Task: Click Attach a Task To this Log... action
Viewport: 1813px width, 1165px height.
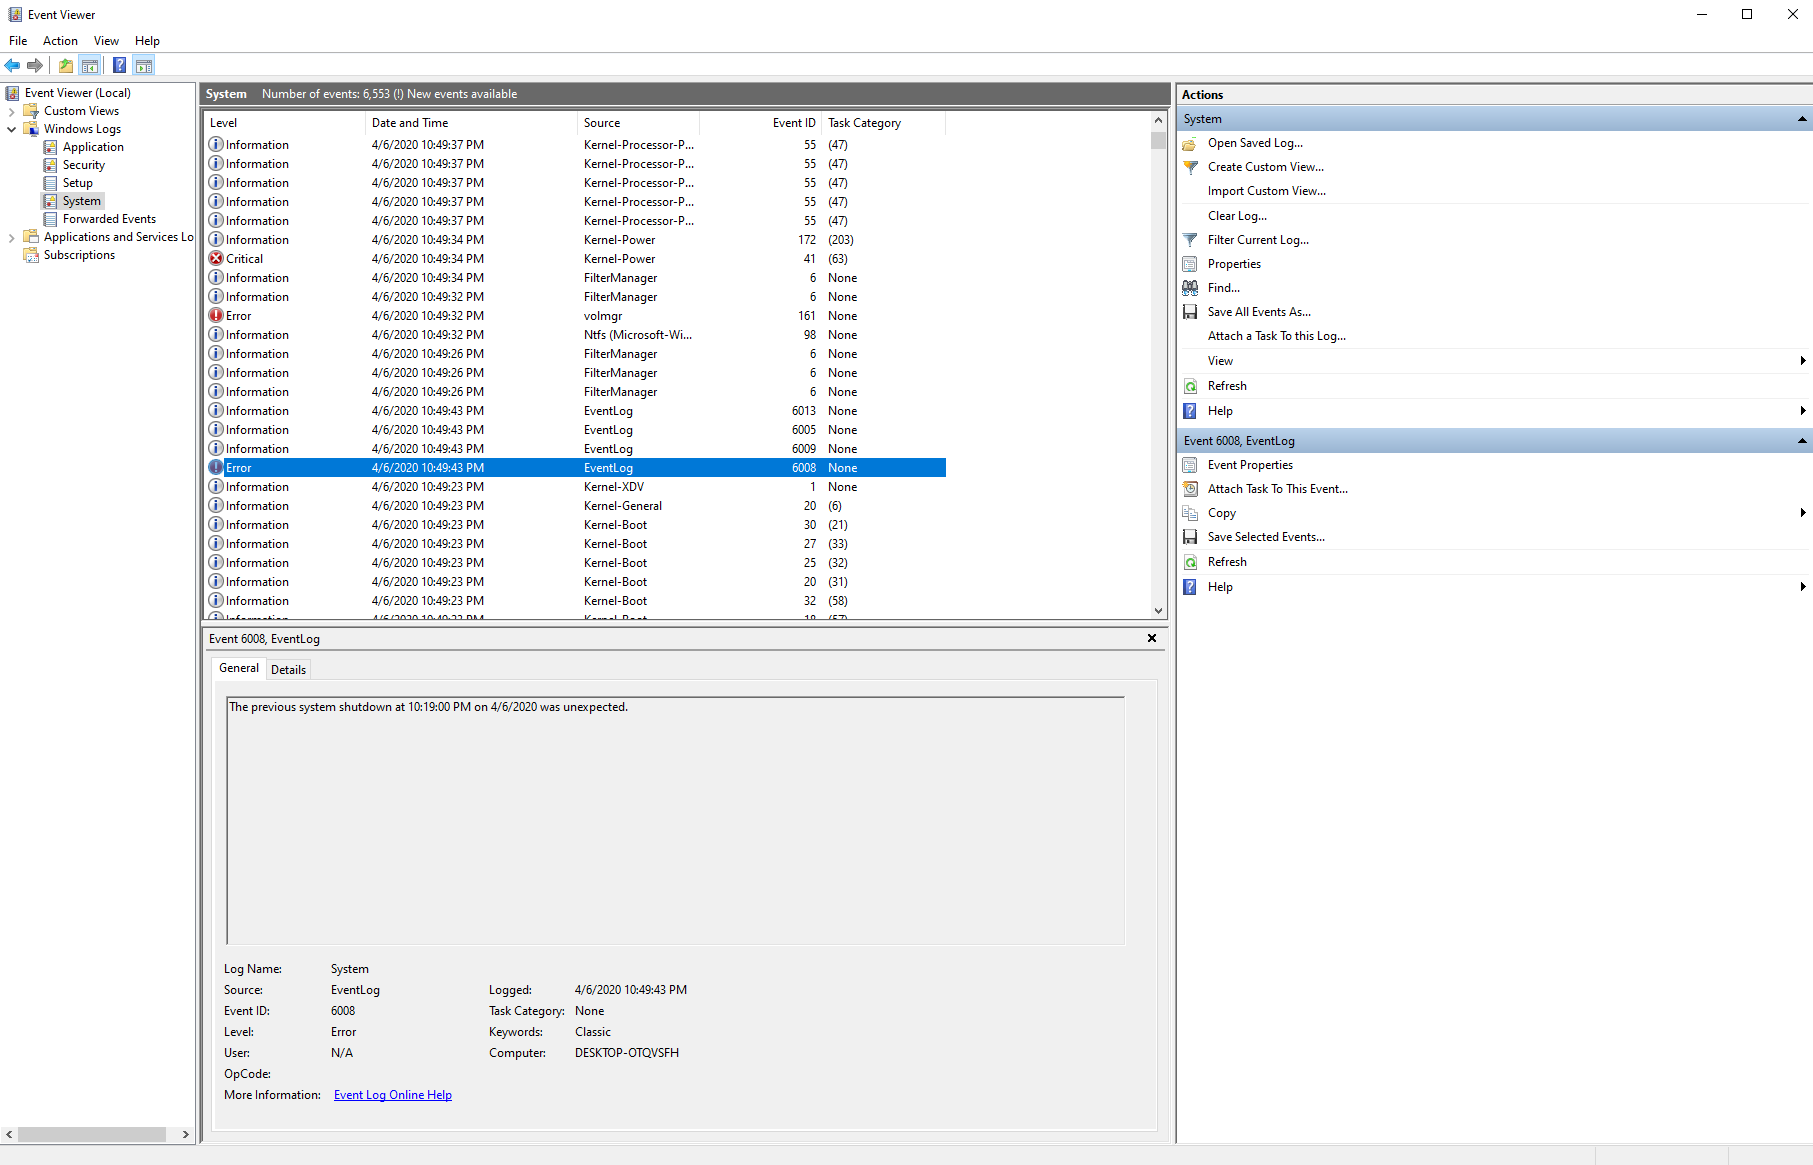Action: pyautogui.click(x=1277, y=336)
